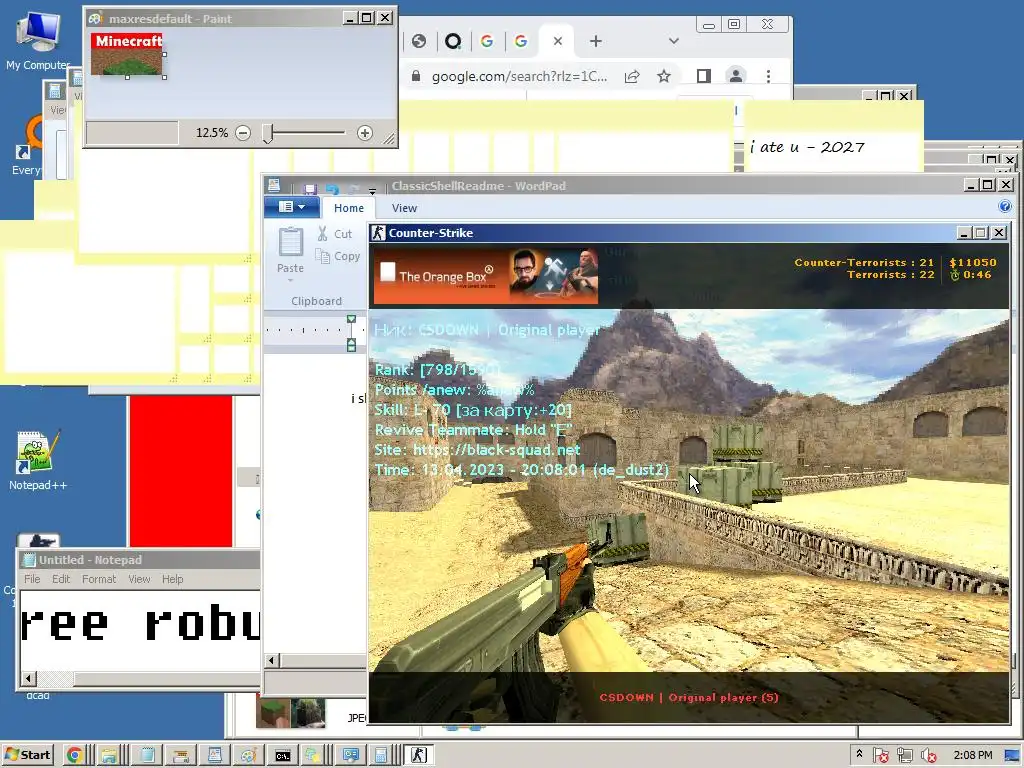Click '12.5%' zoom value in Paint
This screenshot has width=1024, height=768.
tap(212, 133)
